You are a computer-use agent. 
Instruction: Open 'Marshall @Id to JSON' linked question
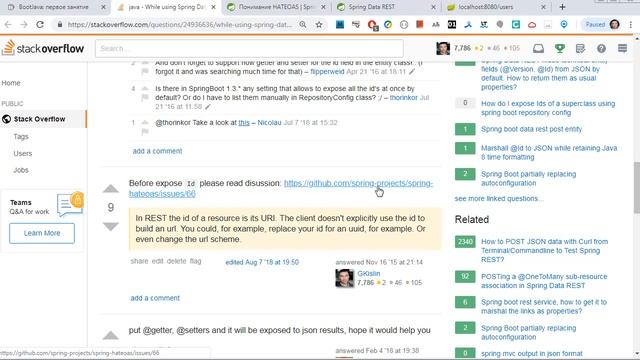(x=549, y=152)
